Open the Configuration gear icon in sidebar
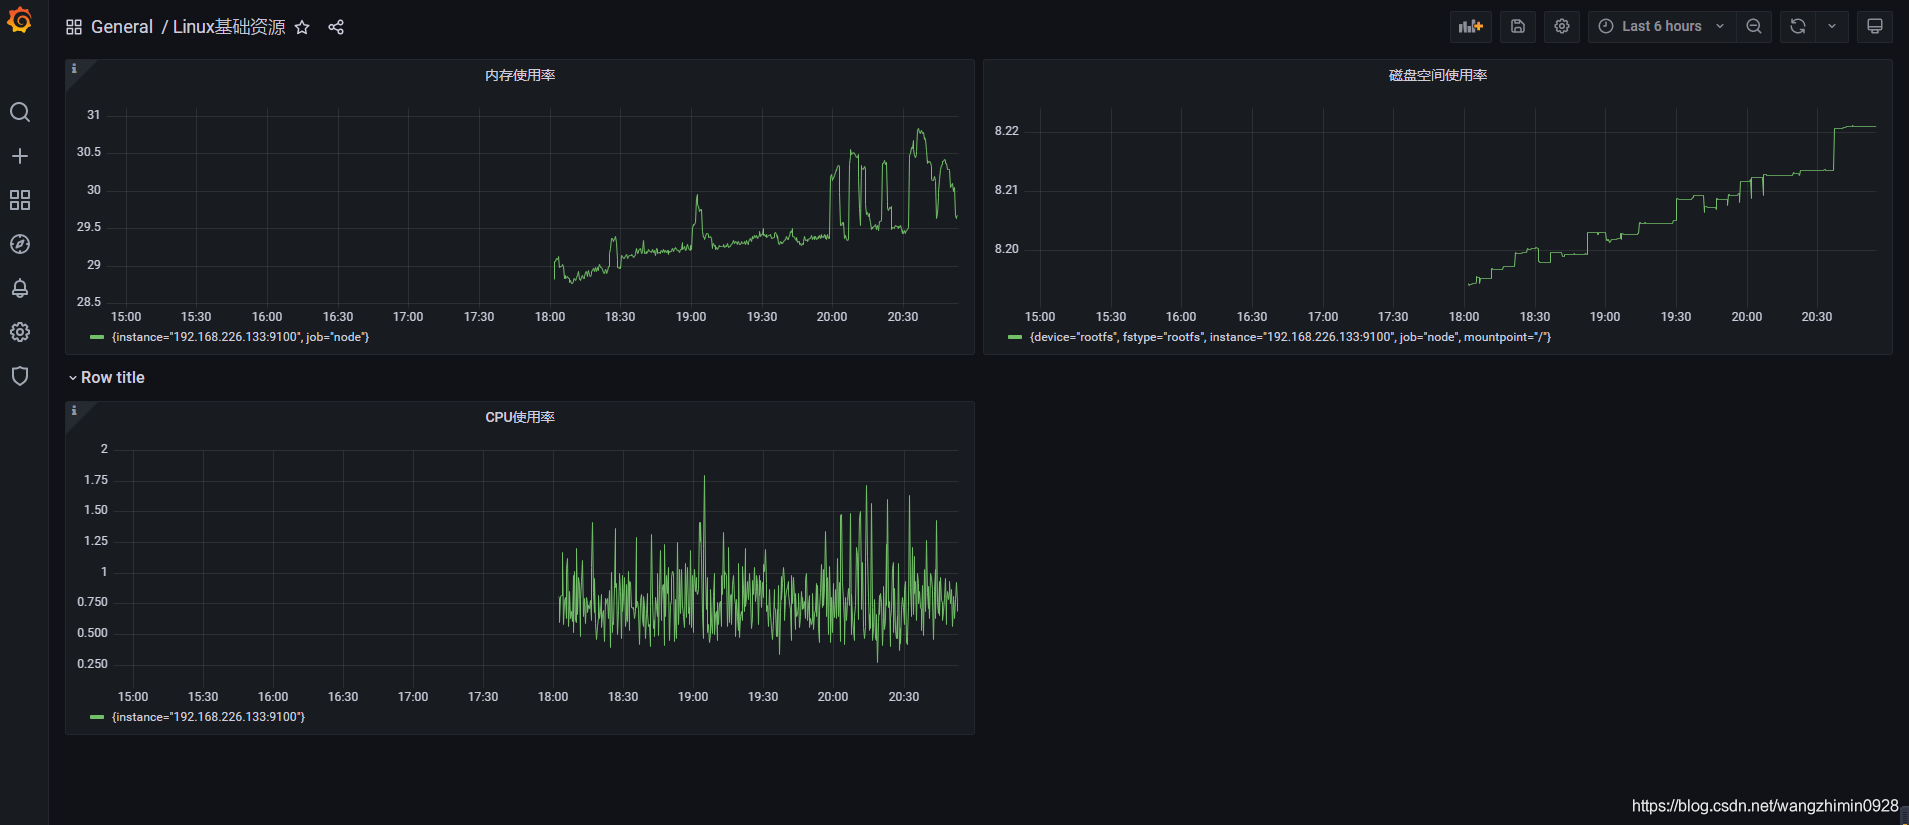The height and width of the screenshot is (825, 1909). 20,332
